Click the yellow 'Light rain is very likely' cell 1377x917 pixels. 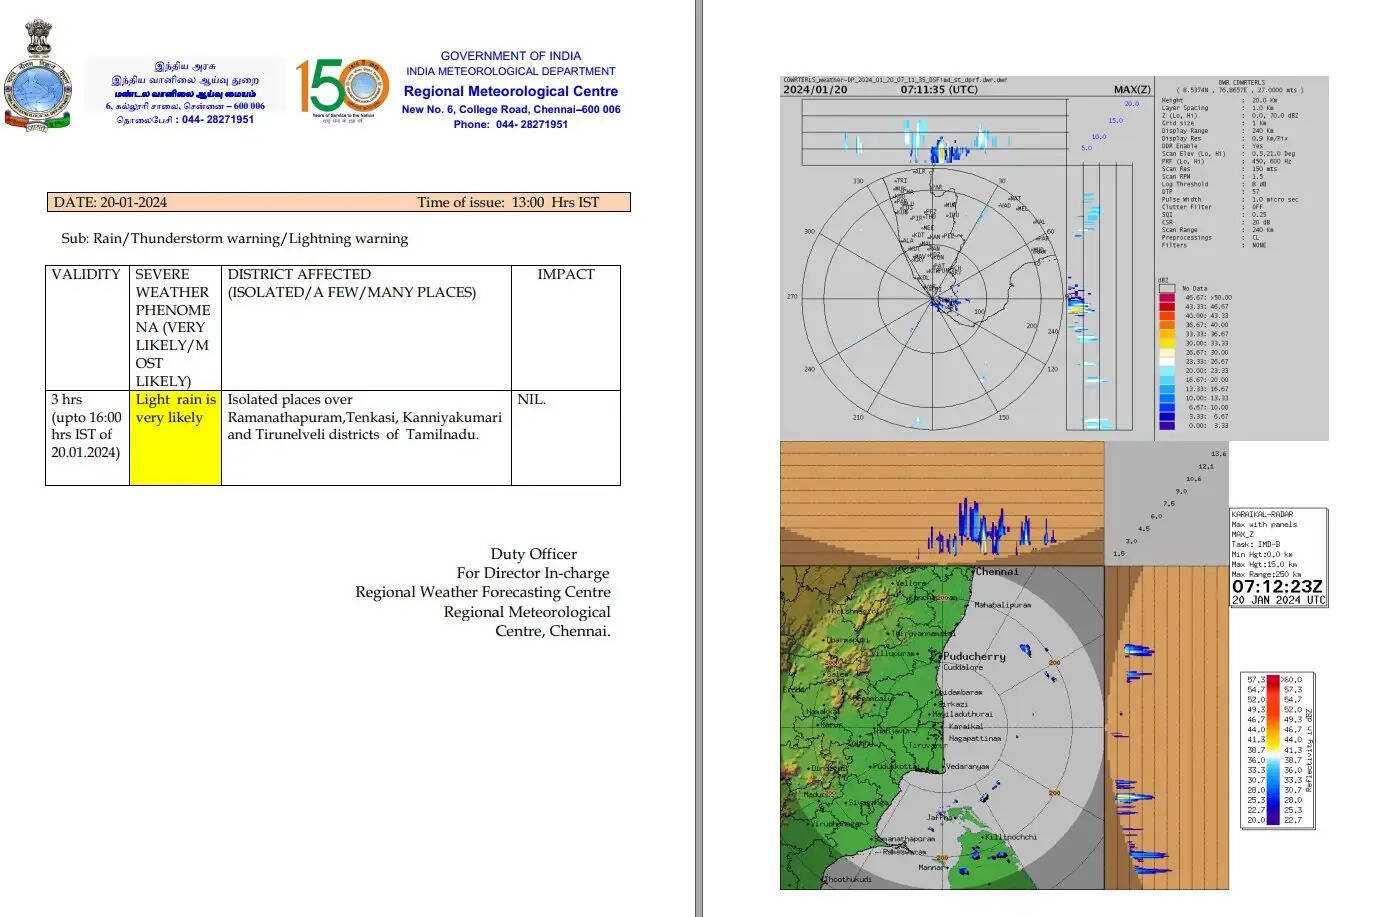175,436
